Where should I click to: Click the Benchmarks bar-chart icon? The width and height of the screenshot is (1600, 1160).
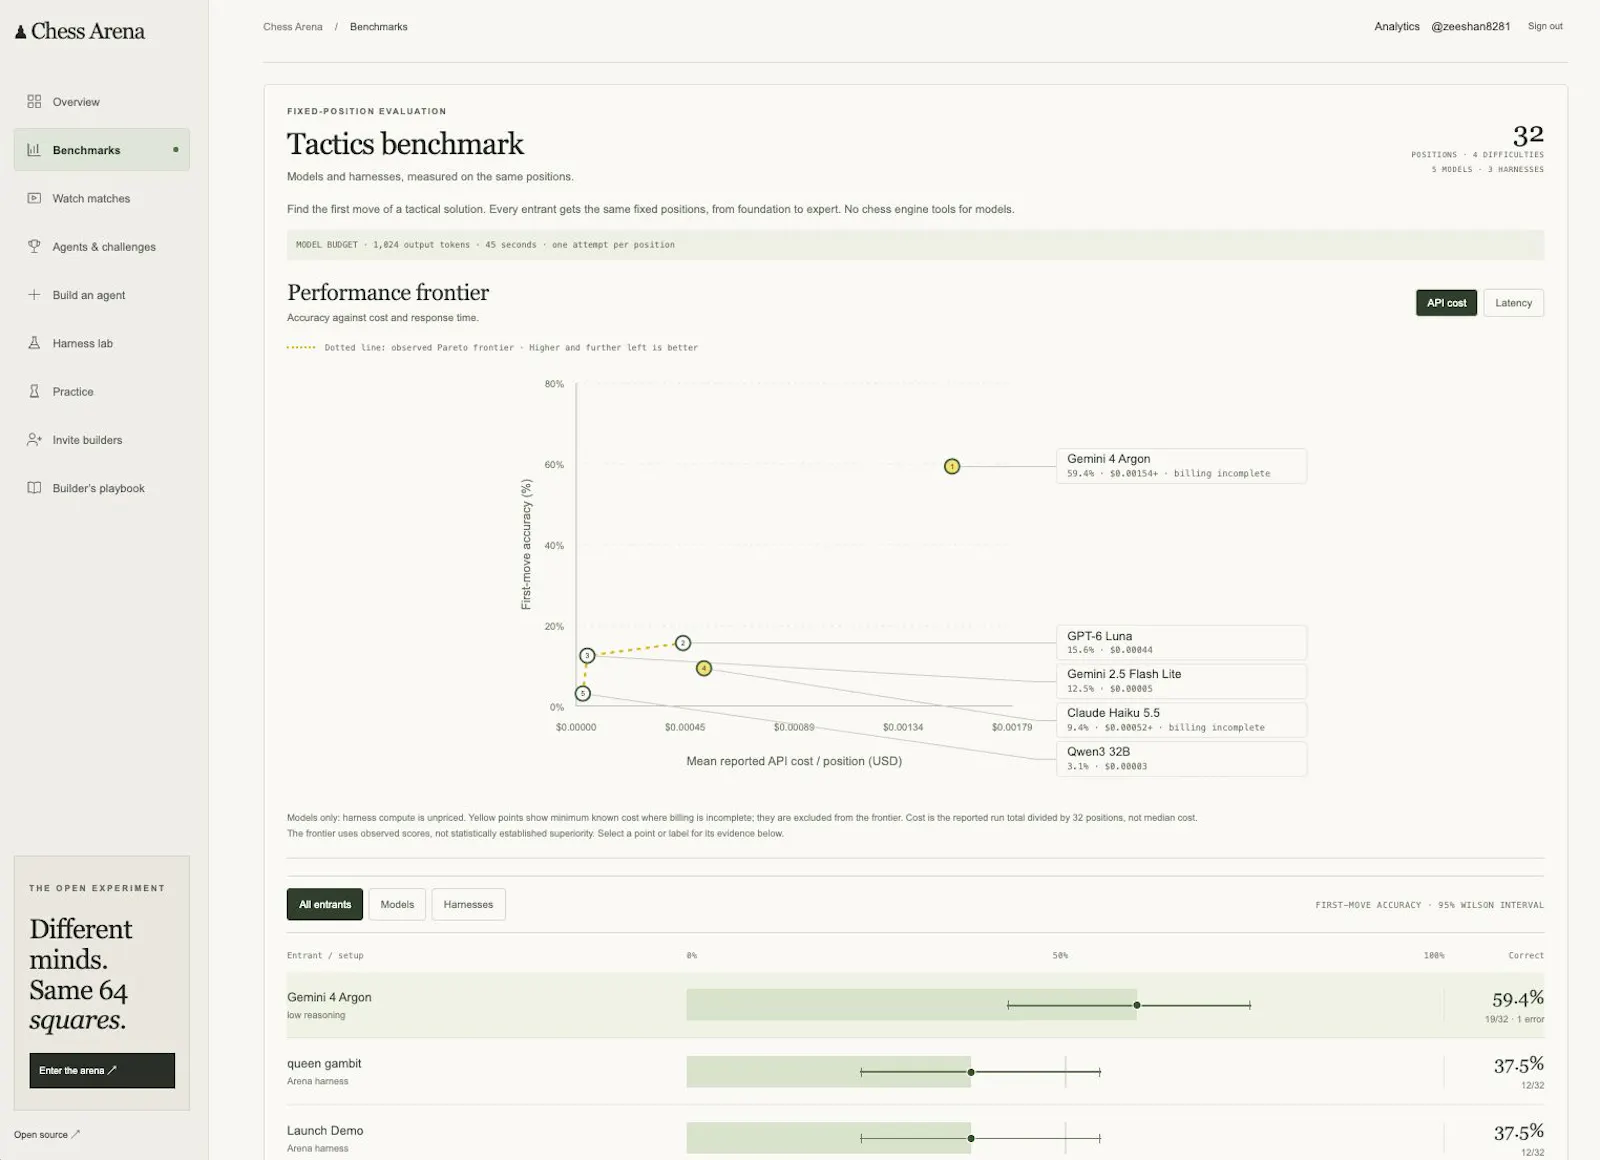coord(34,150)
